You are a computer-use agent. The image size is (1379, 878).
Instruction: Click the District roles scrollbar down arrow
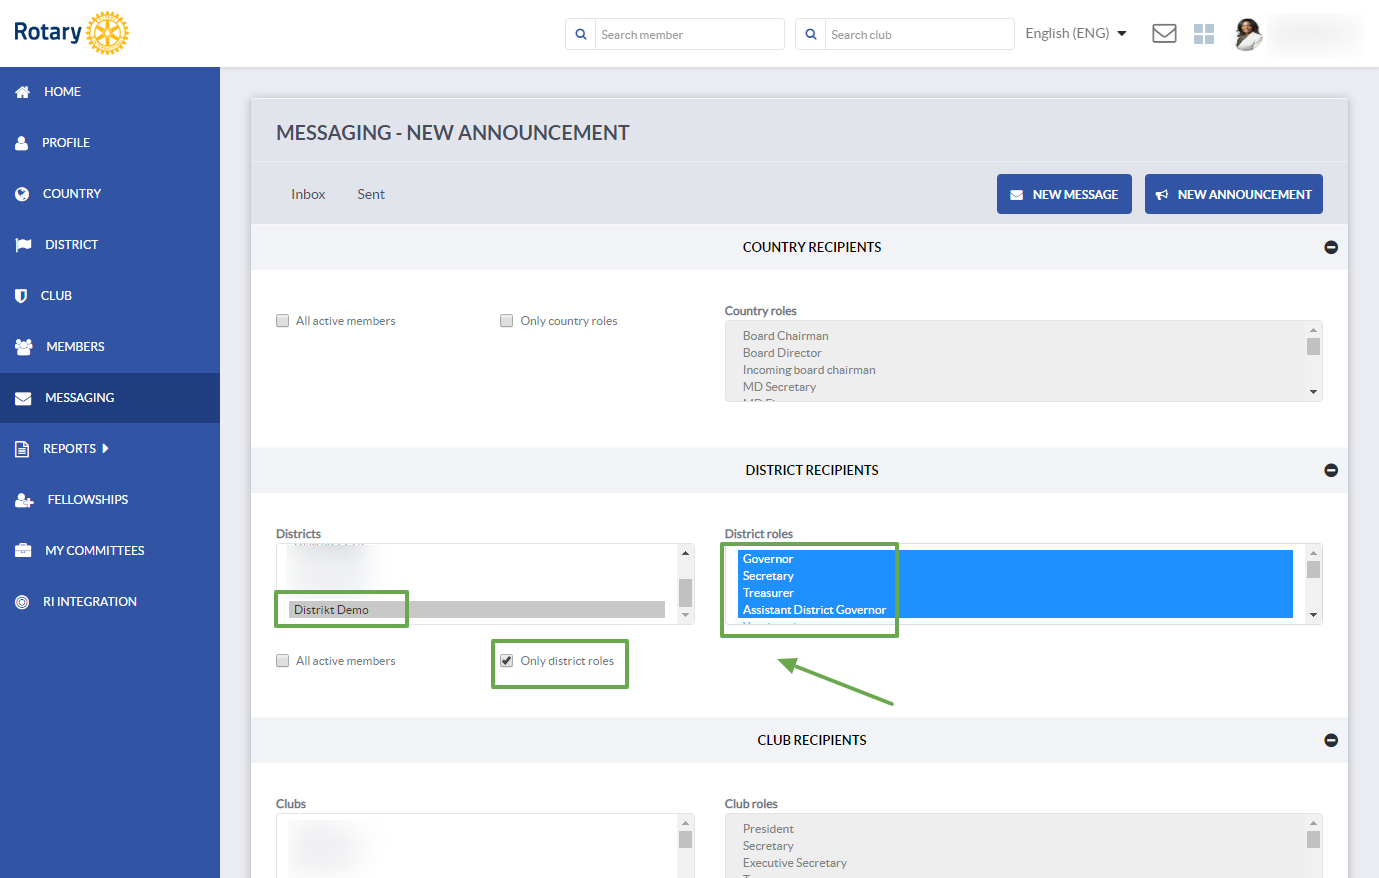pos(1313,615)
